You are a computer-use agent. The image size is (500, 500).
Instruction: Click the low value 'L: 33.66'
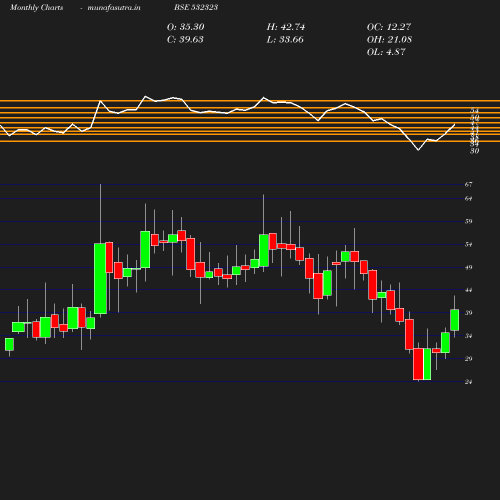click(285, 39)
